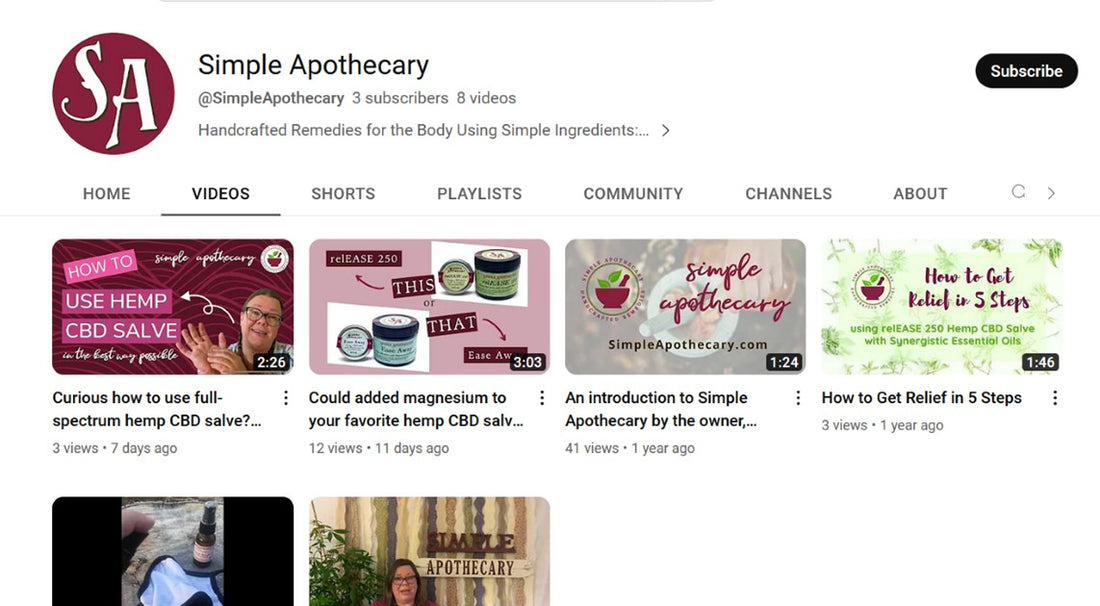Click the 3:03 duration badge
The image size is (1100, 606).
[527, 362]
